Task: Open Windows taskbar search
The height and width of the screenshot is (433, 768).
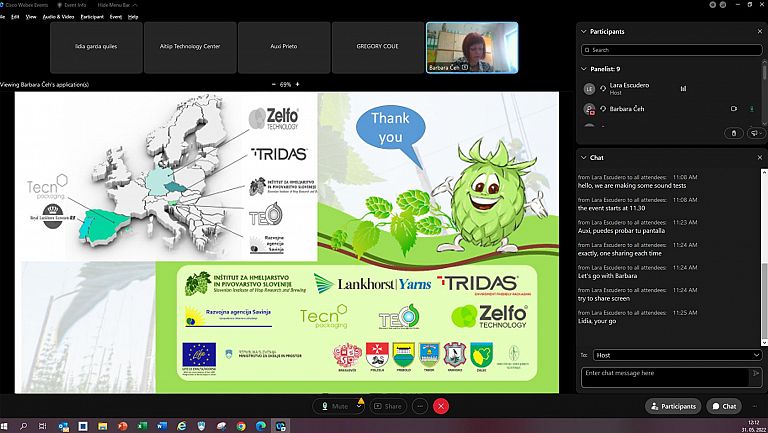Action: (x=23, y=426)
